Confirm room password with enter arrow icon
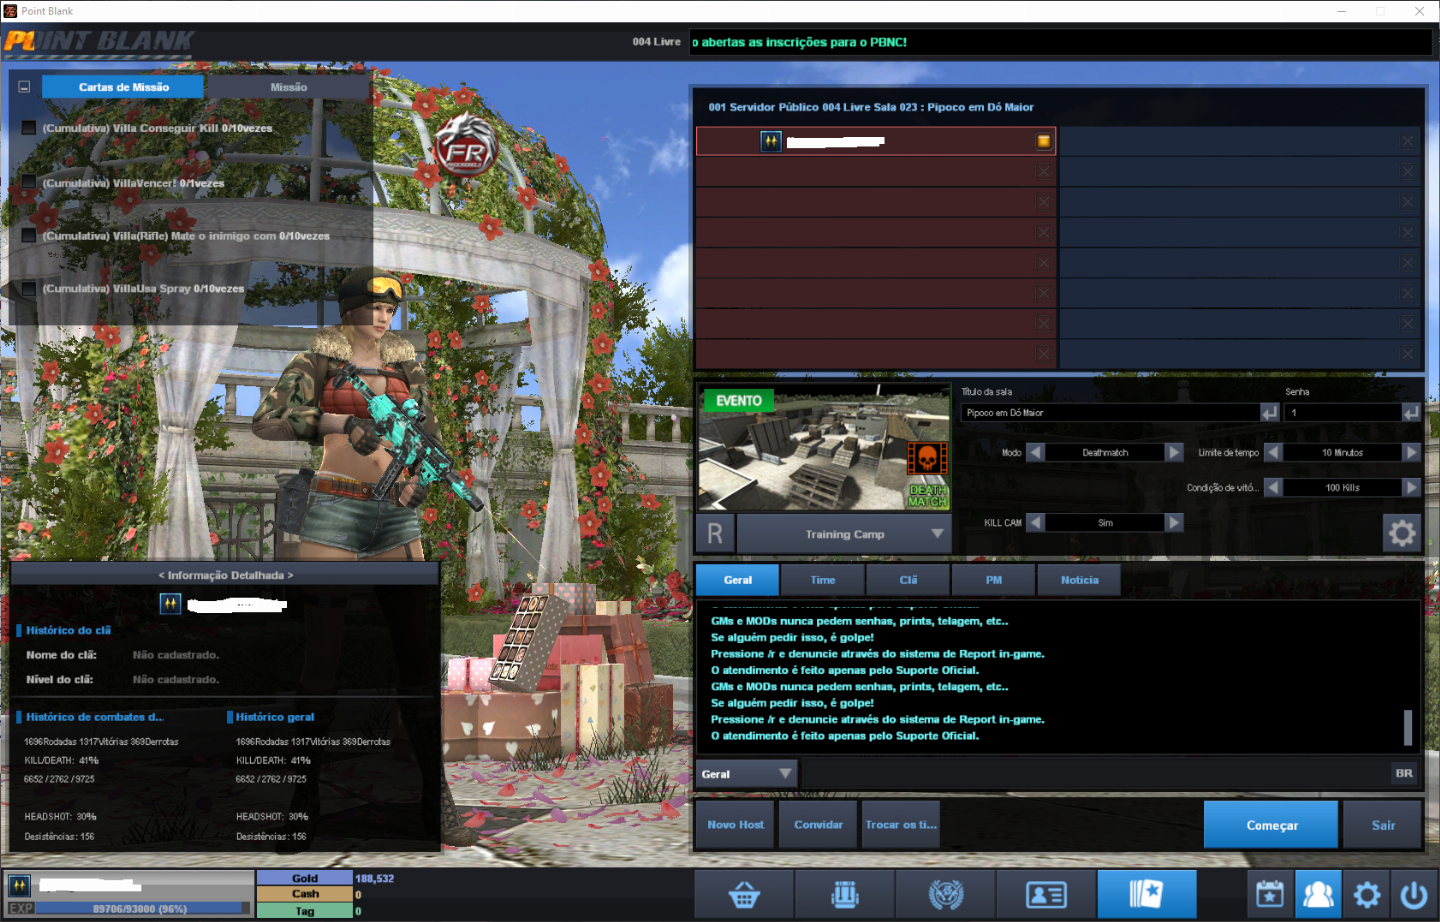 (1411, 412)
